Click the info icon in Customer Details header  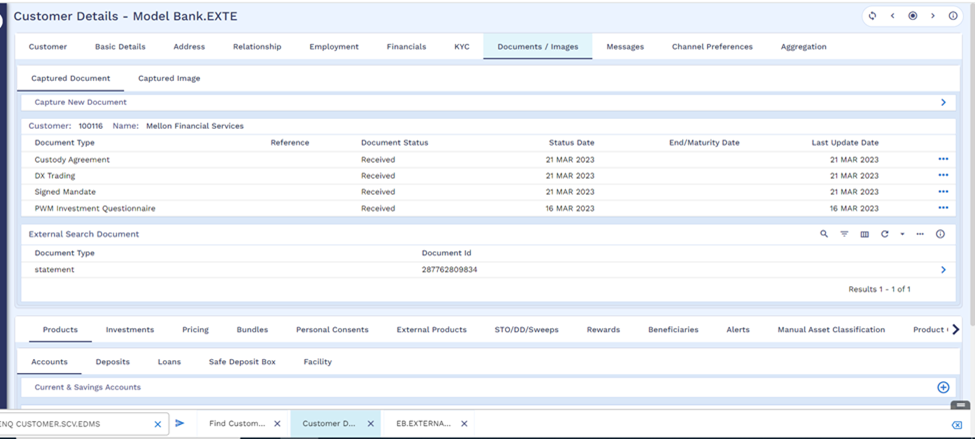pyautogui.click(x=953, y=16)
